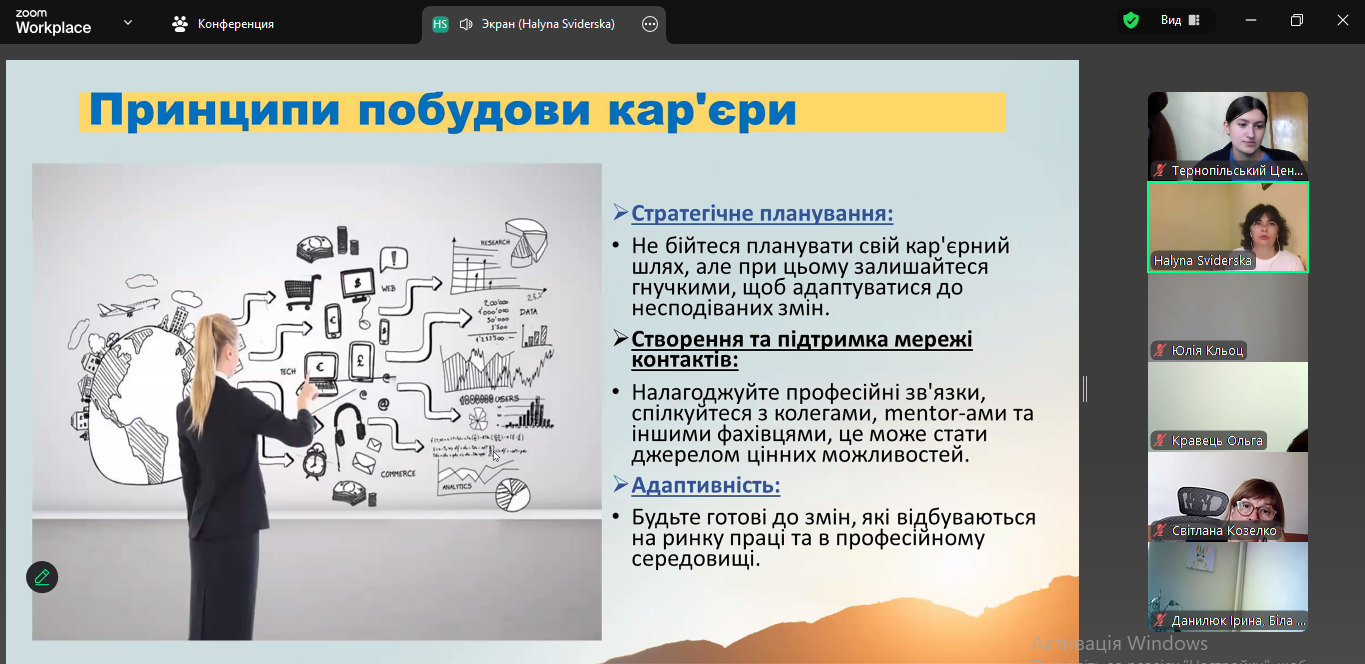1365x664 pixels.
Task: Click the divider handle beside the shared screen
Action: (x=1084, y=388)
